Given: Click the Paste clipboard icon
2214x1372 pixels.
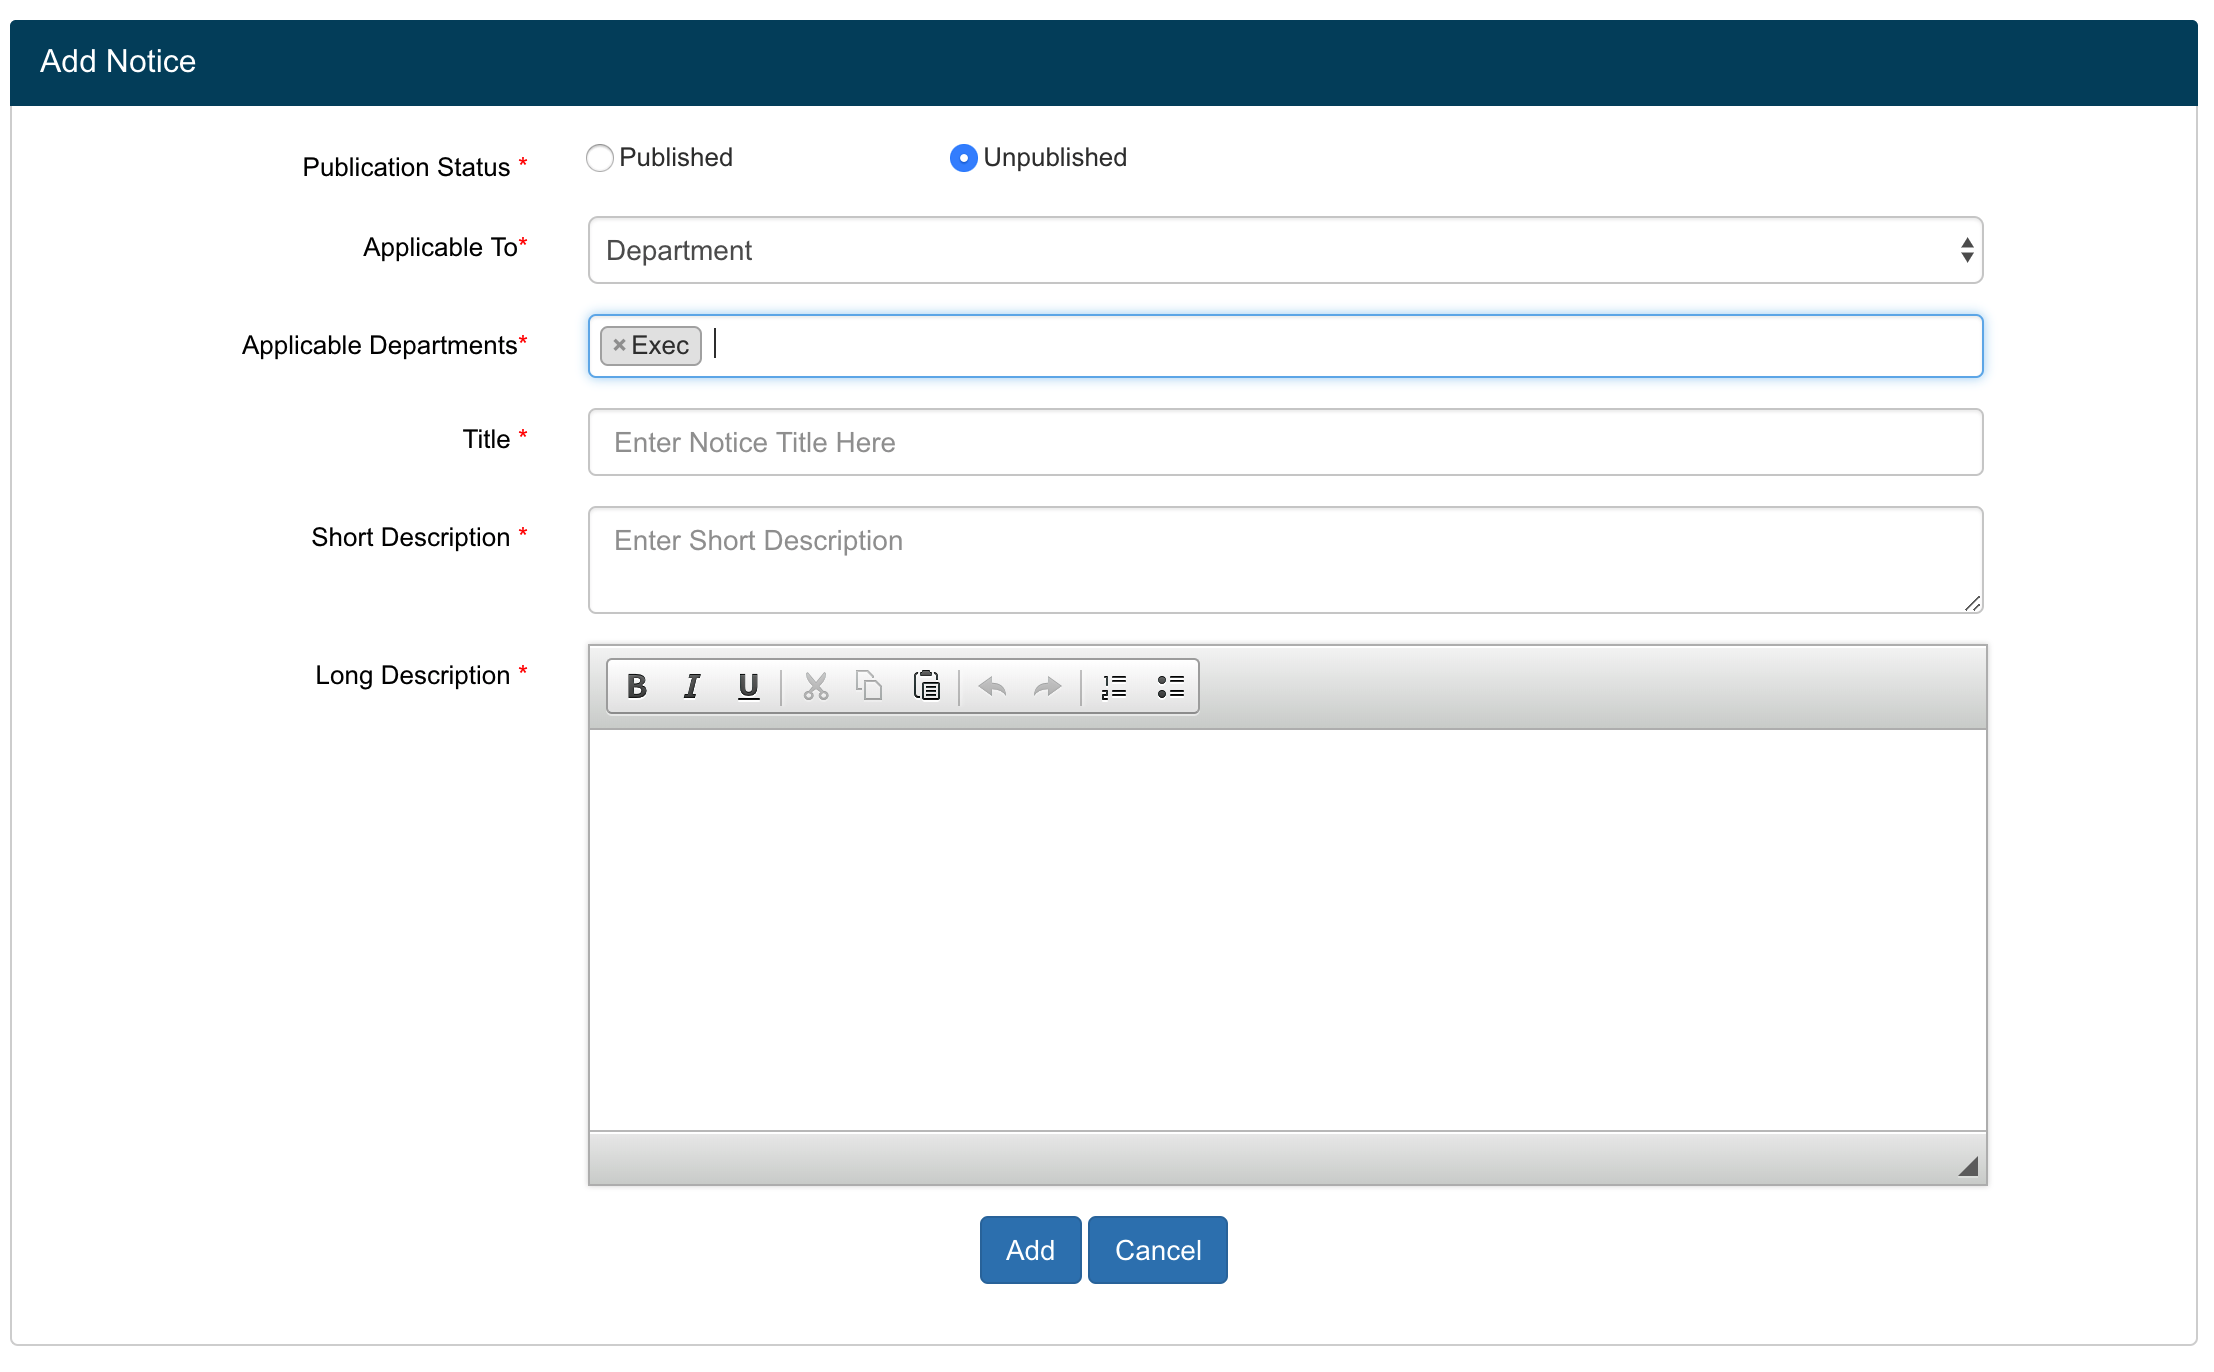Looking at the screenshot, I should tap(927, 686).
